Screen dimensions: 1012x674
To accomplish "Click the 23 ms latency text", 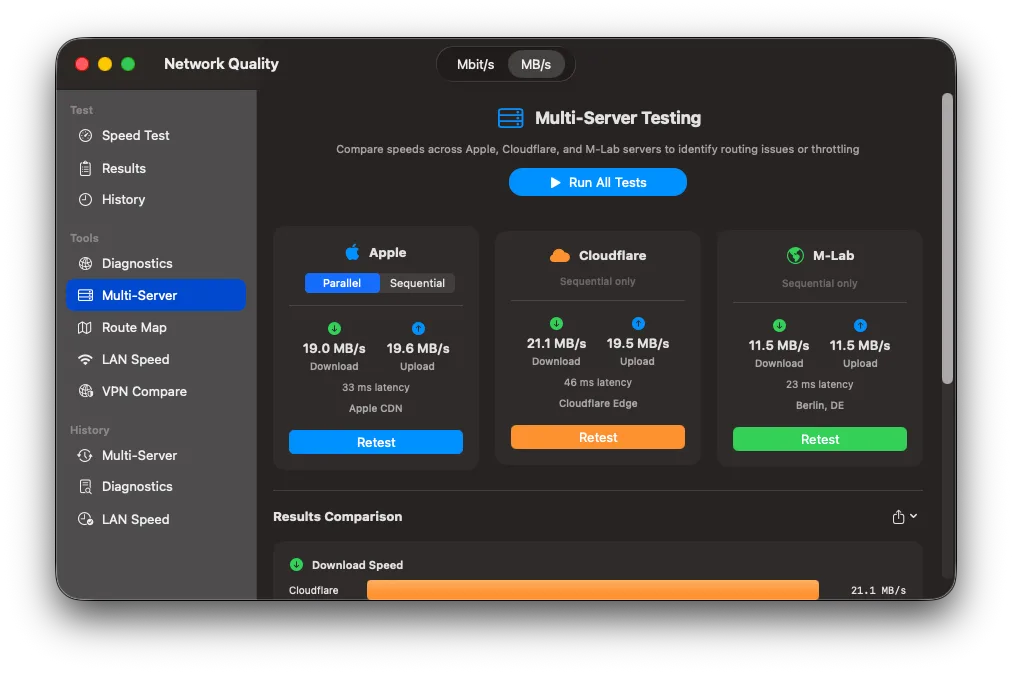I will 820,384.
